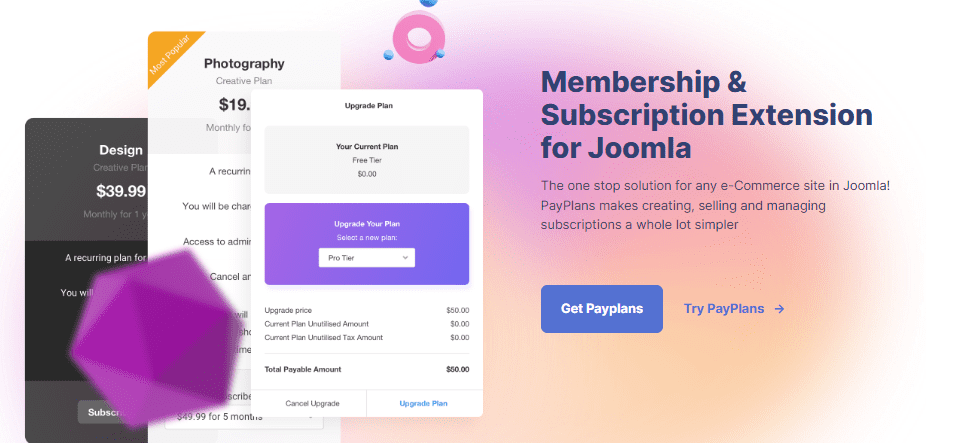Select the Design plan card title

coord(121,150)
